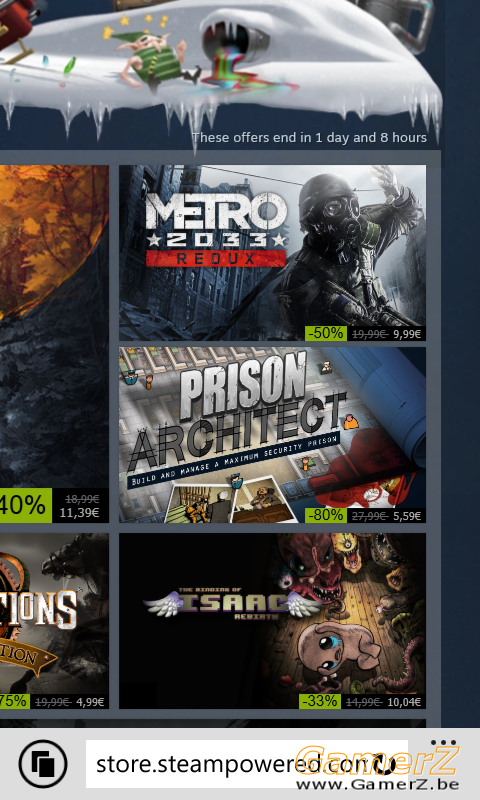This screenshot has width=480, height=800.
Task: Open the Metro 2033 Redux game tile
Action: (x=272, y=253)
